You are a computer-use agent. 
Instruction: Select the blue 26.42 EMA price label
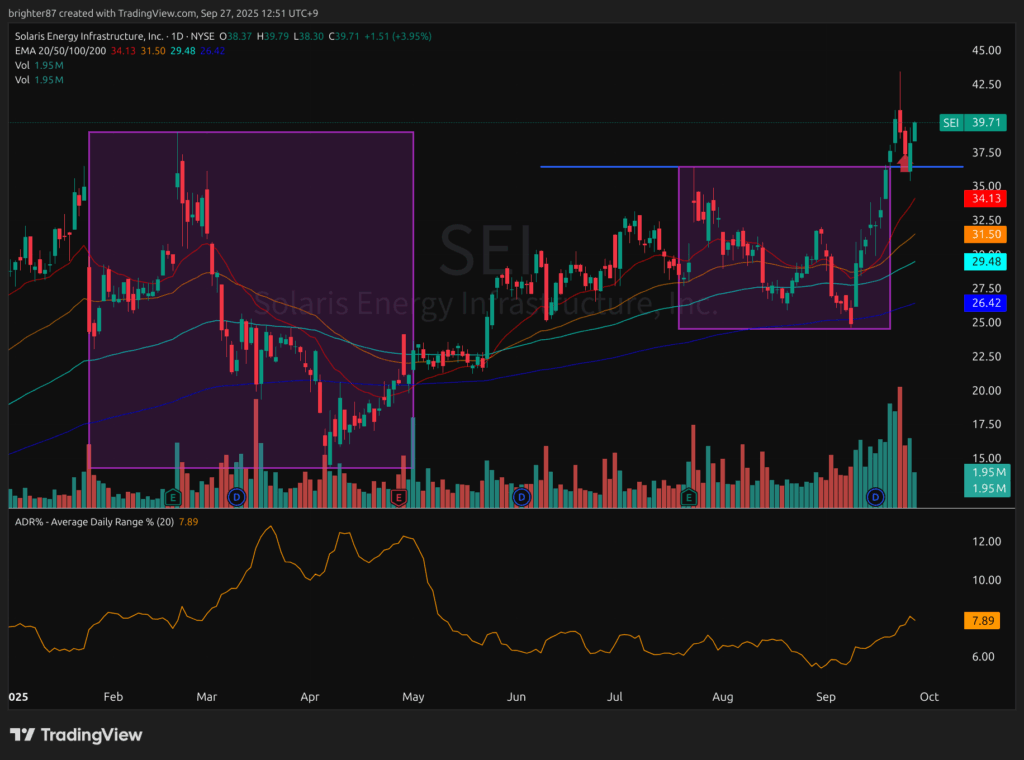(985, 303)
